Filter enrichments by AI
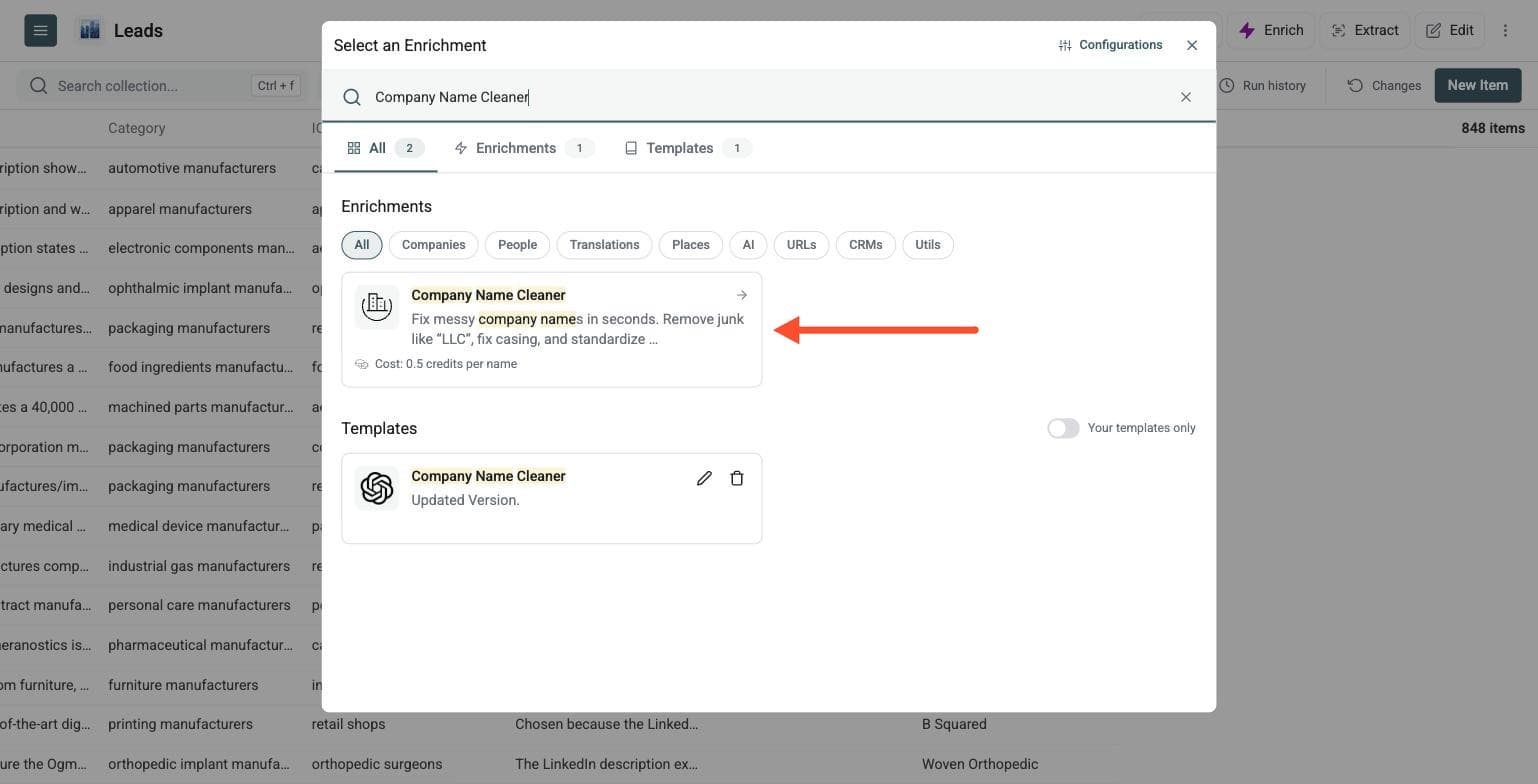1538x784 pixels. pos(748,245)
